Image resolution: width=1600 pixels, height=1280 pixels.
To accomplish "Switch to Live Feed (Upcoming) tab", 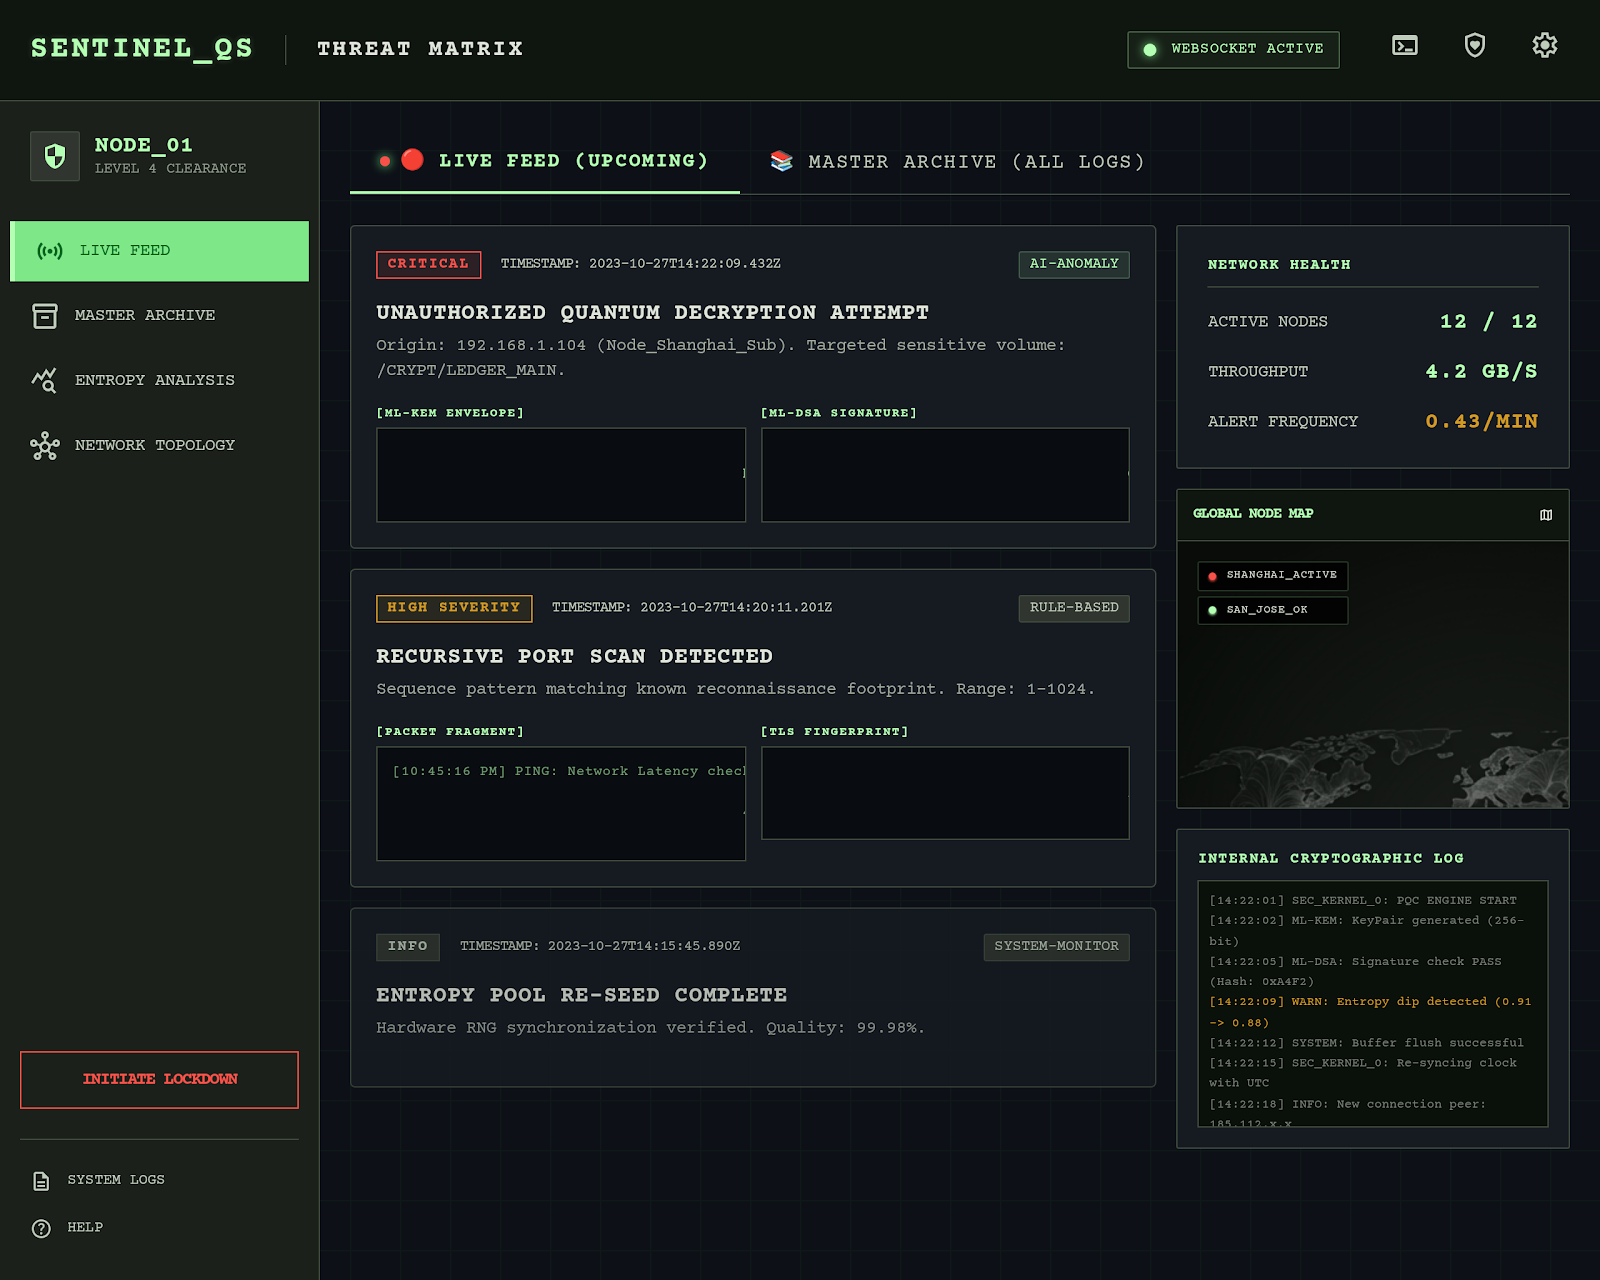I will 545,161.
